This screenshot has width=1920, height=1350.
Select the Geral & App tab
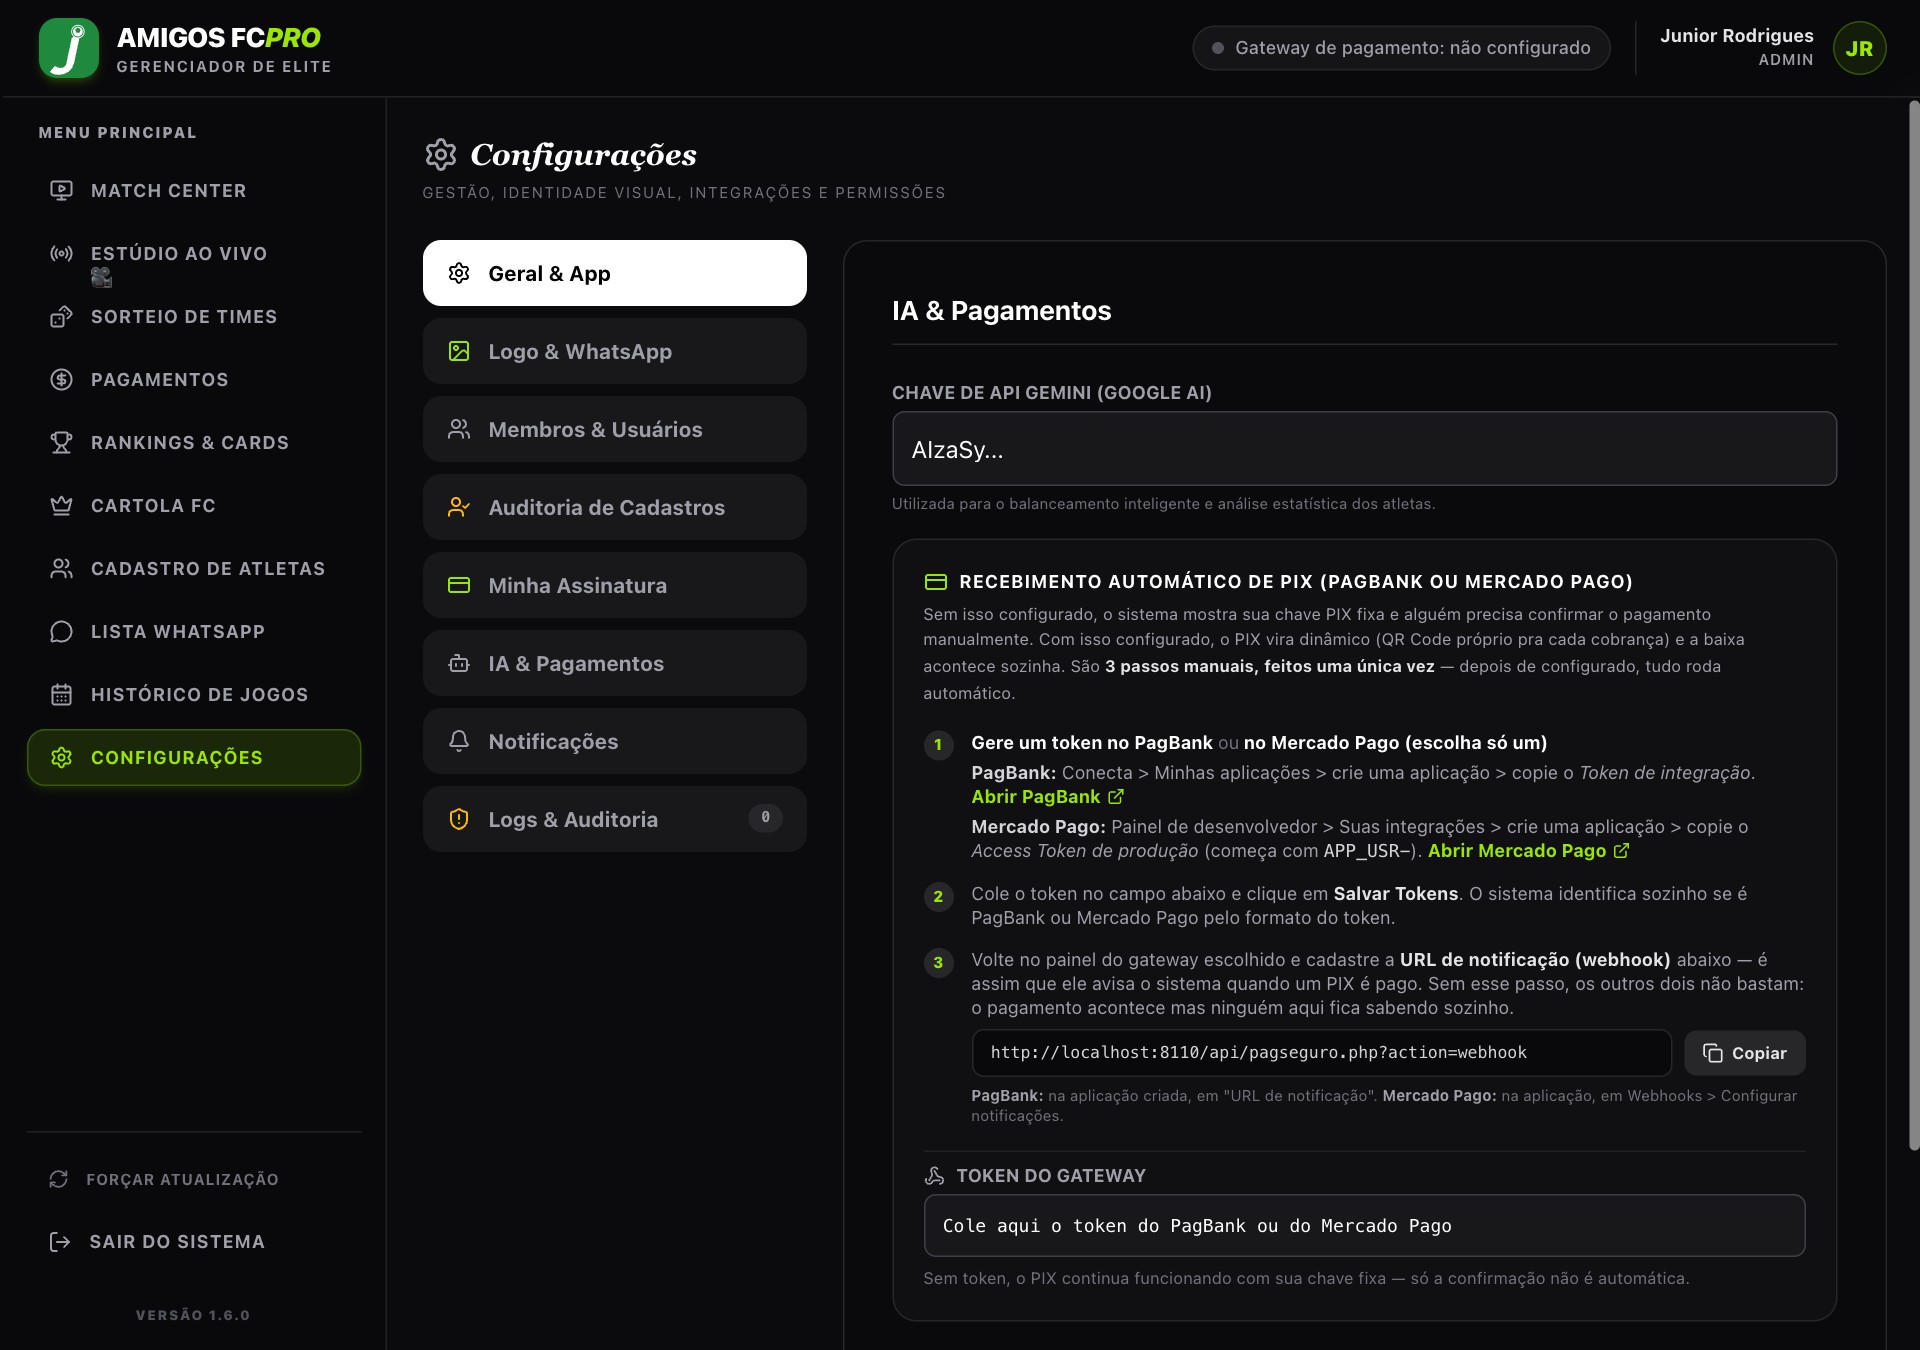tap(615, 273)
